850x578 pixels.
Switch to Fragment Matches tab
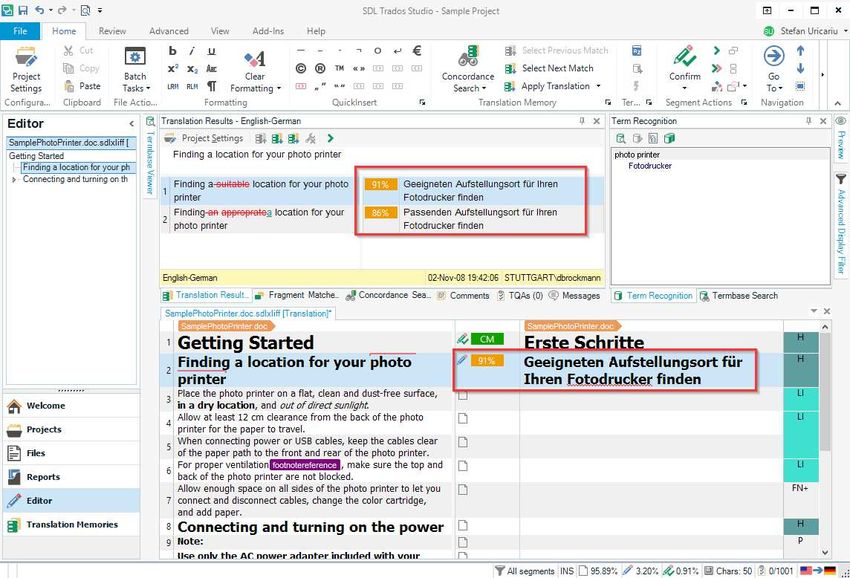point(297,295)
